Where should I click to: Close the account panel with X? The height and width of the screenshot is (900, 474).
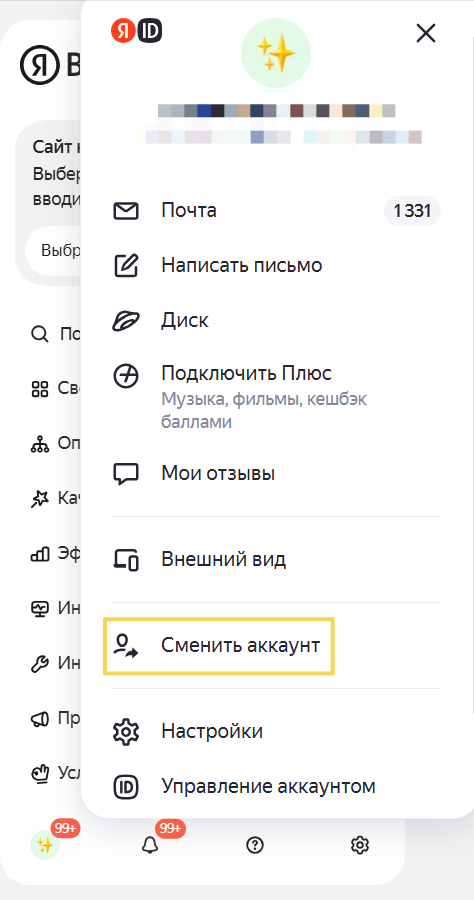(x=426, y=34)
